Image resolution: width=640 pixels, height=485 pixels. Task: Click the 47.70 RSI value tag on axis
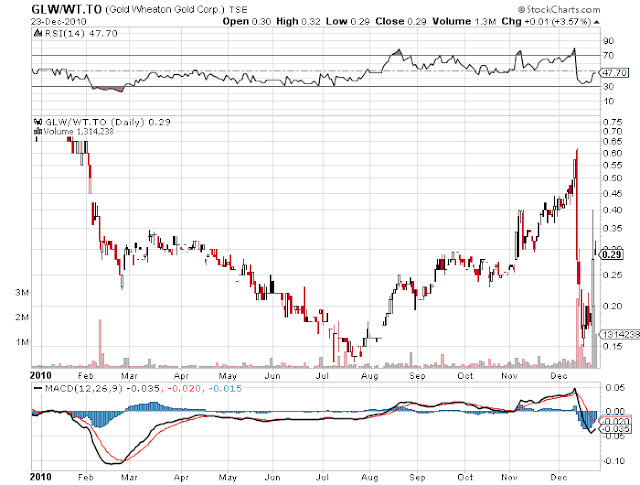tap(615, 73)
